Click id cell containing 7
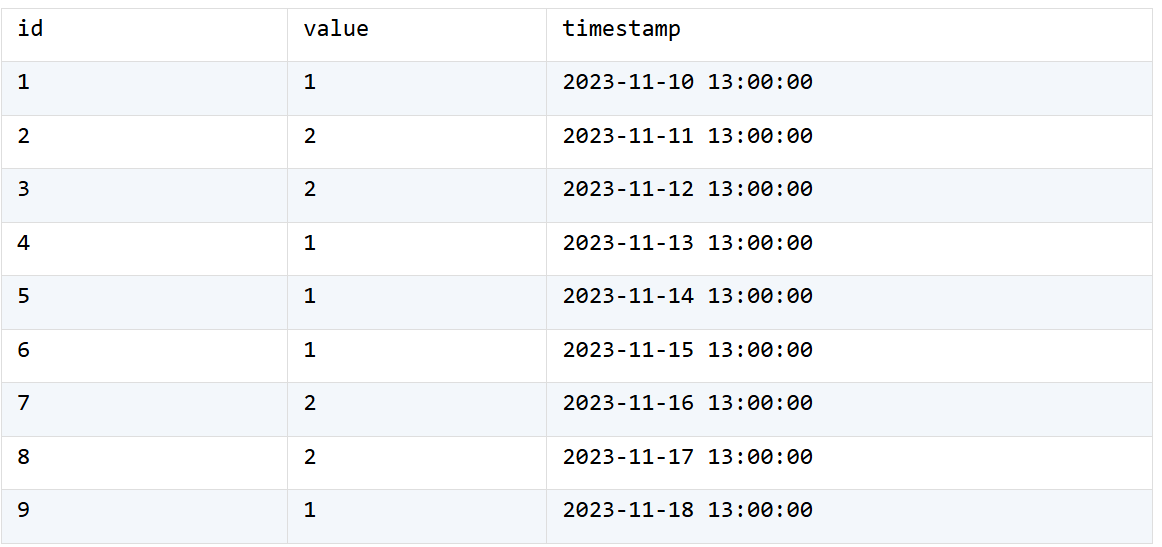 click(x=145, y=409)
